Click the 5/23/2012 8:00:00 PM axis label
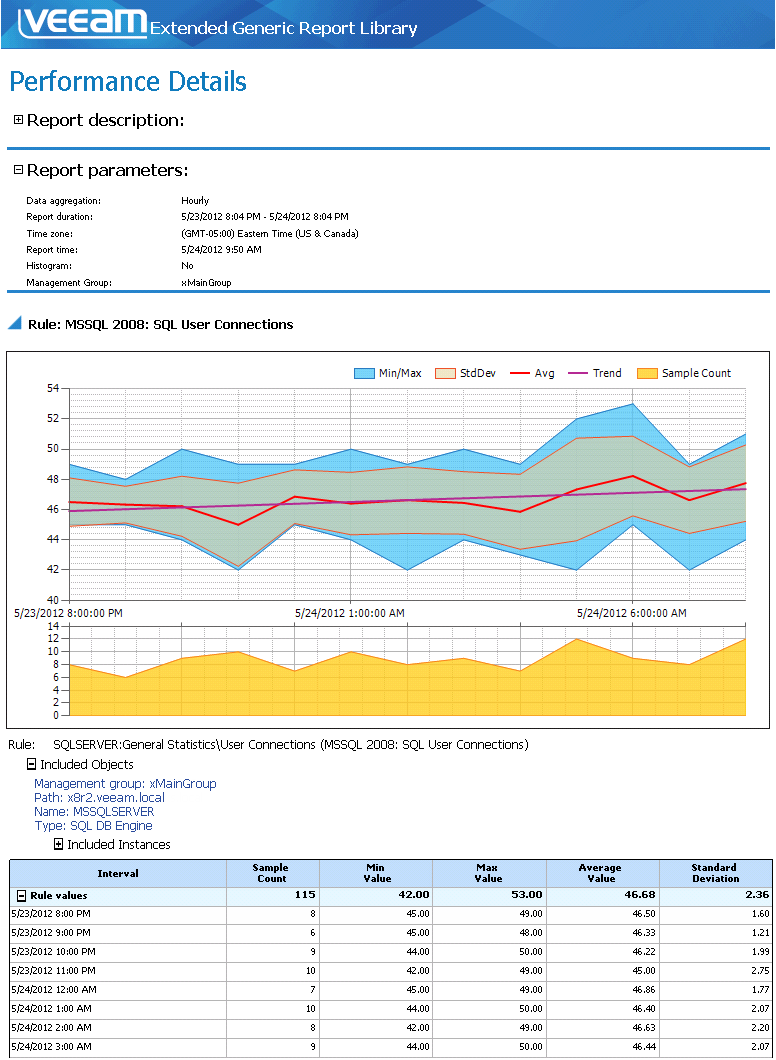The width and height of the screenshot is (776, 1060). [x=68, y=613]
